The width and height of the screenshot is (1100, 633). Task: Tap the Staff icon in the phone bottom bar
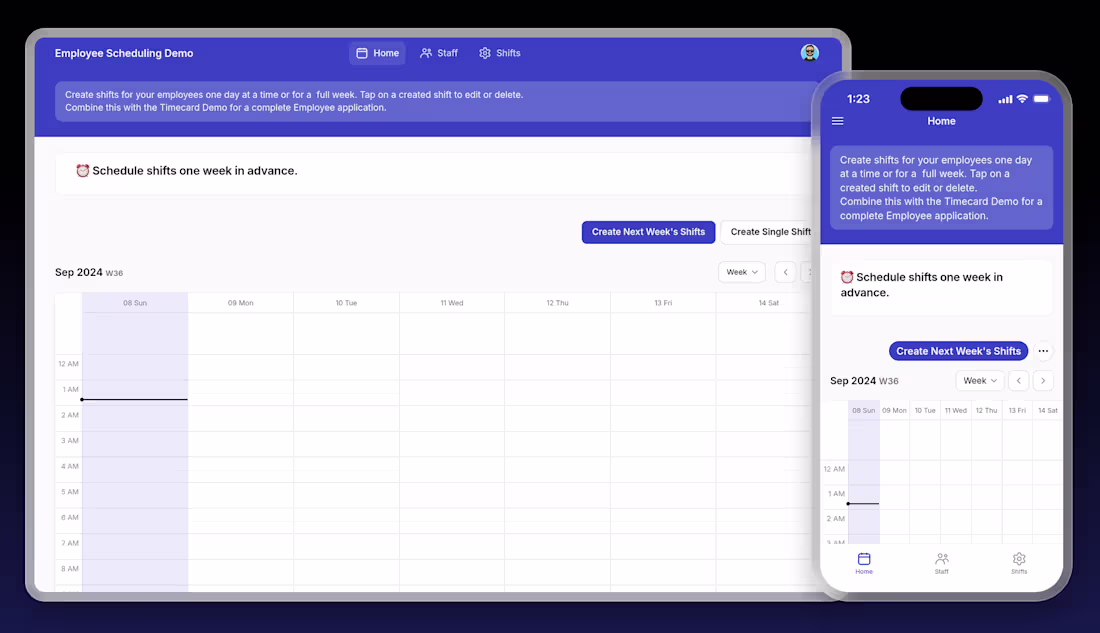click(x=941, y=560)
